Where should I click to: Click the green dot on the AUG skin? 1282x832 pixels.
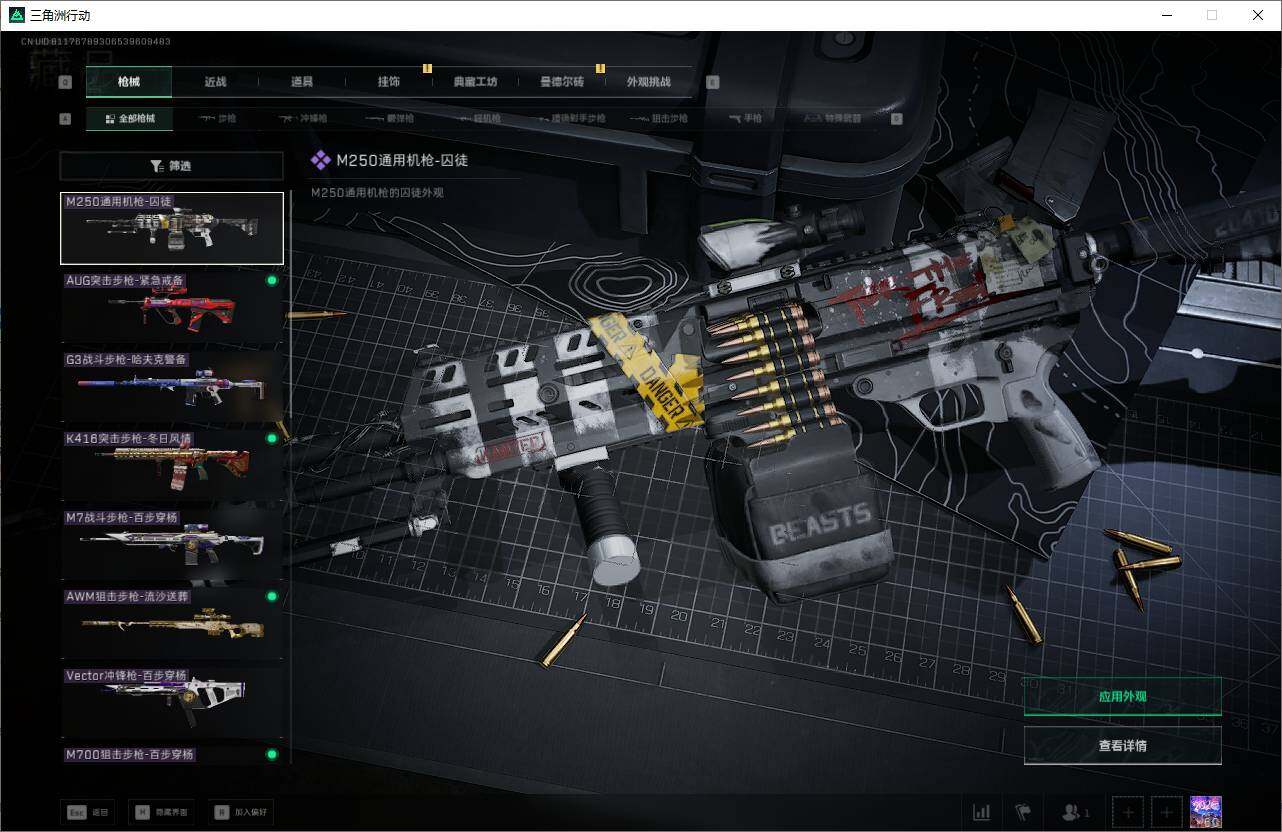[271, 281]
